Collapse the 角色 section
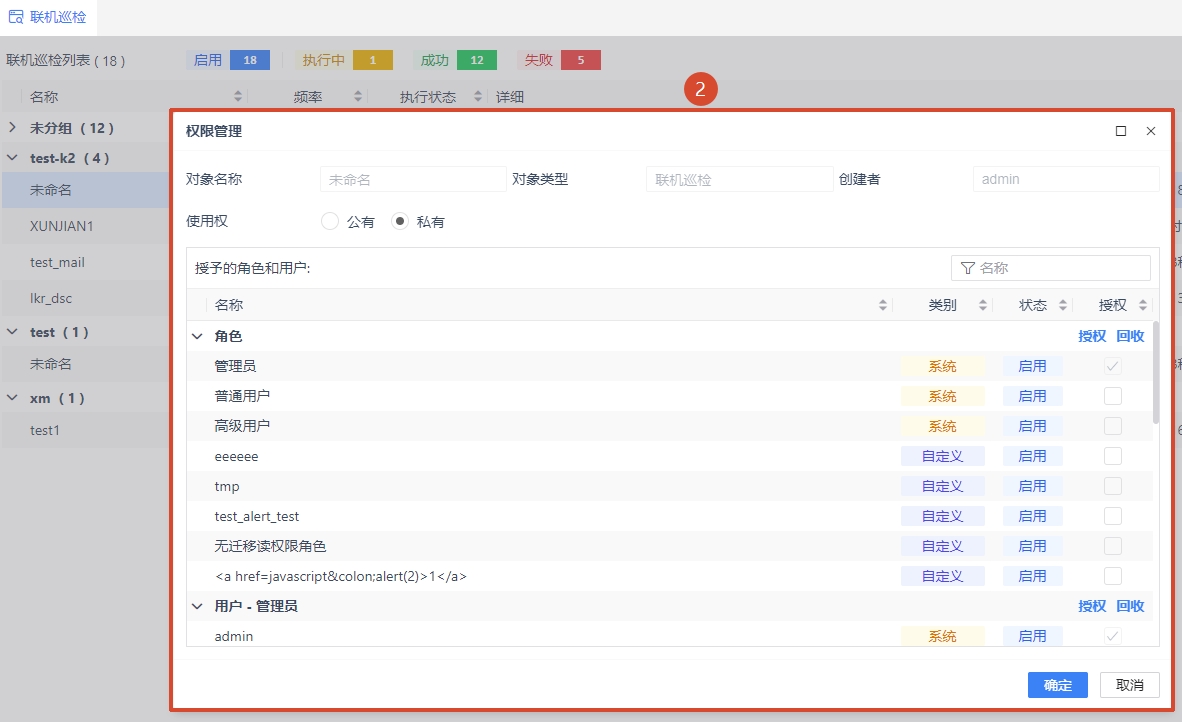Screen dimensions: 1182x722 pos(198,336)
